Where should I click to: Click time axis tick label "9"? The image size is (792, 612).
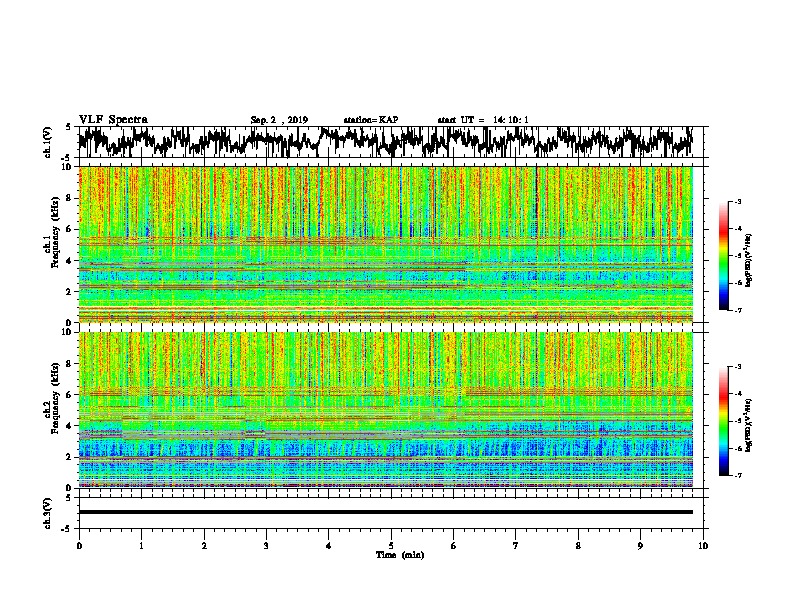point(640,546)
